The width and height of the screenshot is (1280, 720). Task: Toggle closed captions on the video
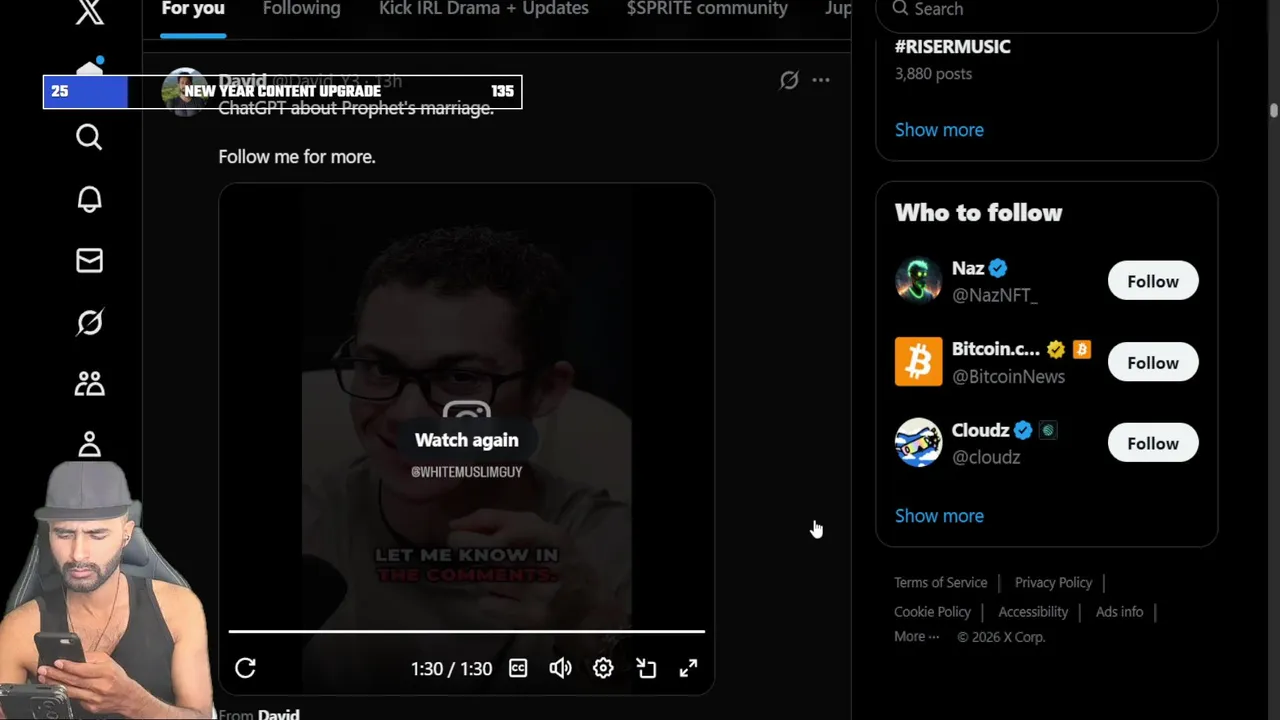pyautogui.click(x=518, y=668)
